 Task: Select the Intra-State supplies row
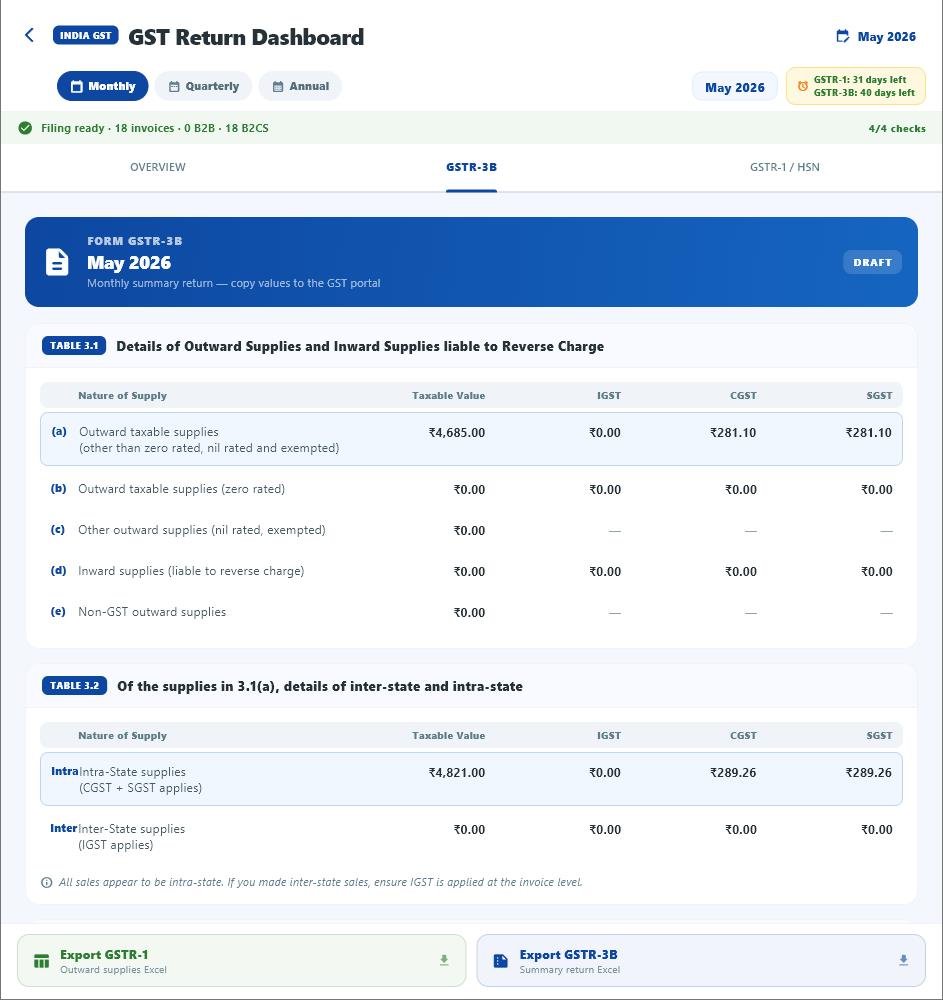[471, 779]
